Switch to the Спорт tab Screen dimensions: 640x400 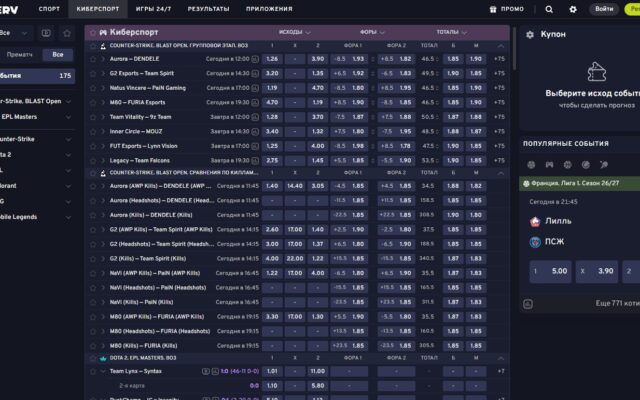(x=49, y=9)
